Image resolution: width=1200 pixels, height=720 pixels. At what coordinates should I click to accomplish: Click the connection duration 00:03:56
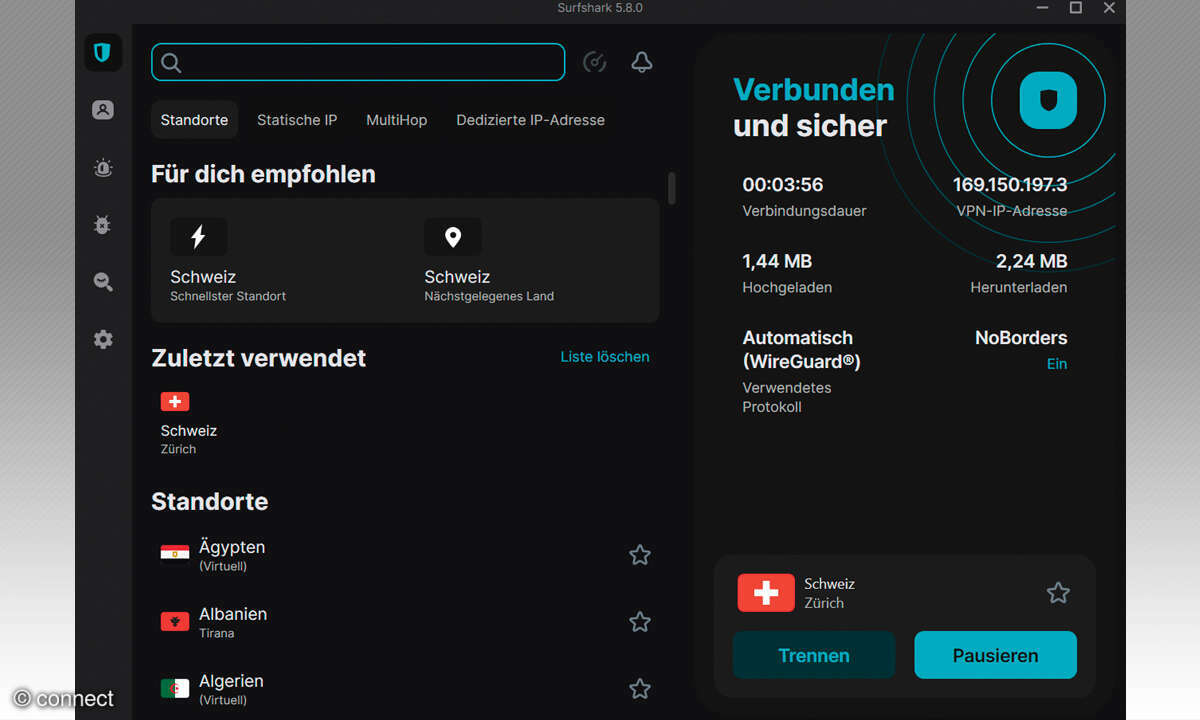pos(783,185)
